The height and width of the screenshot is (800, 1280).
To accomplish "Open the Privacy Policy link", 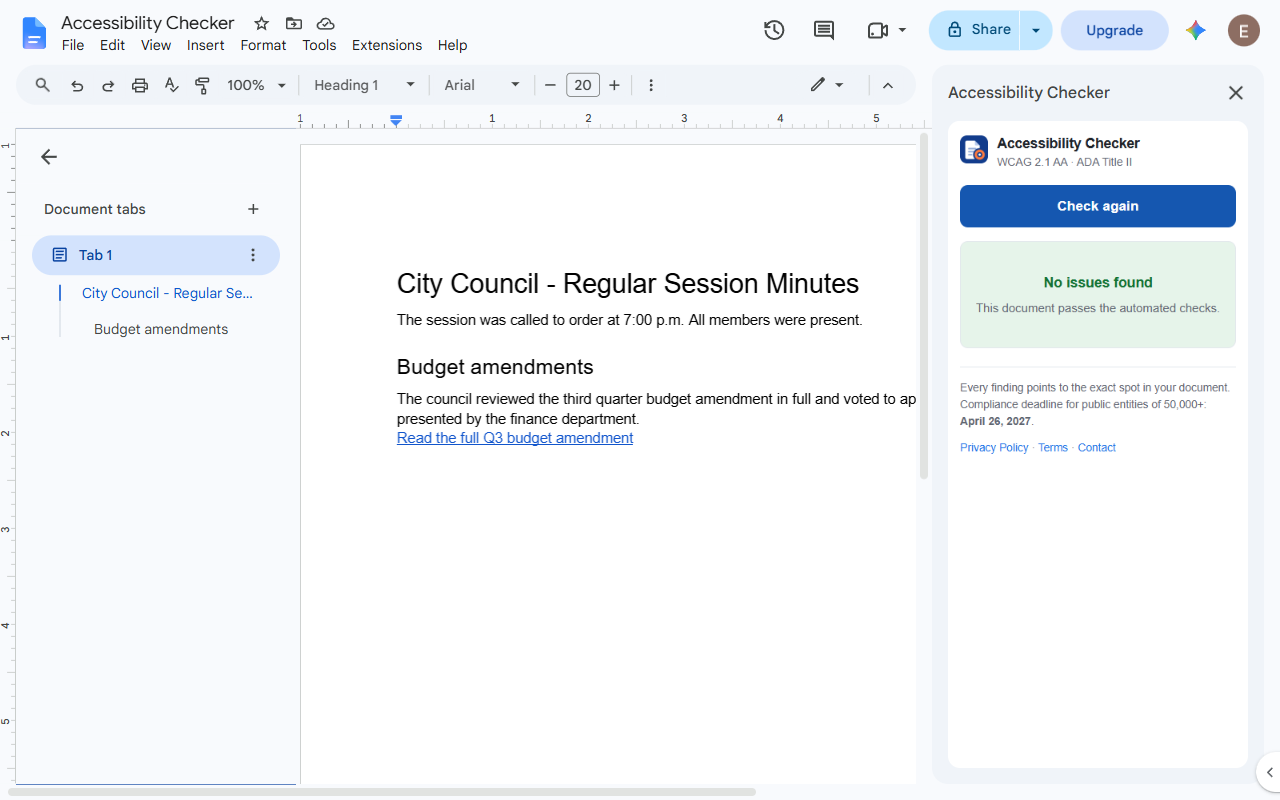I will click(x=994, y=448).
